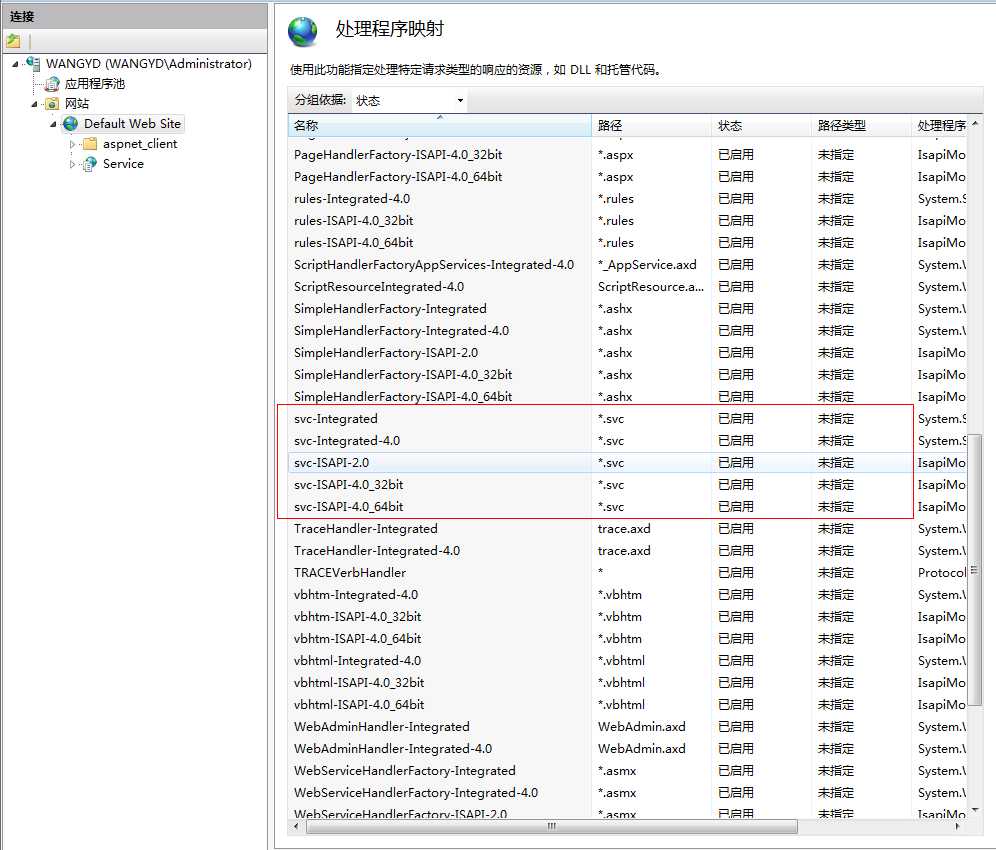The width and height of the screenshot is (996, 850).
Task: Sort by the 路径 column header
Action: [651, 126]
